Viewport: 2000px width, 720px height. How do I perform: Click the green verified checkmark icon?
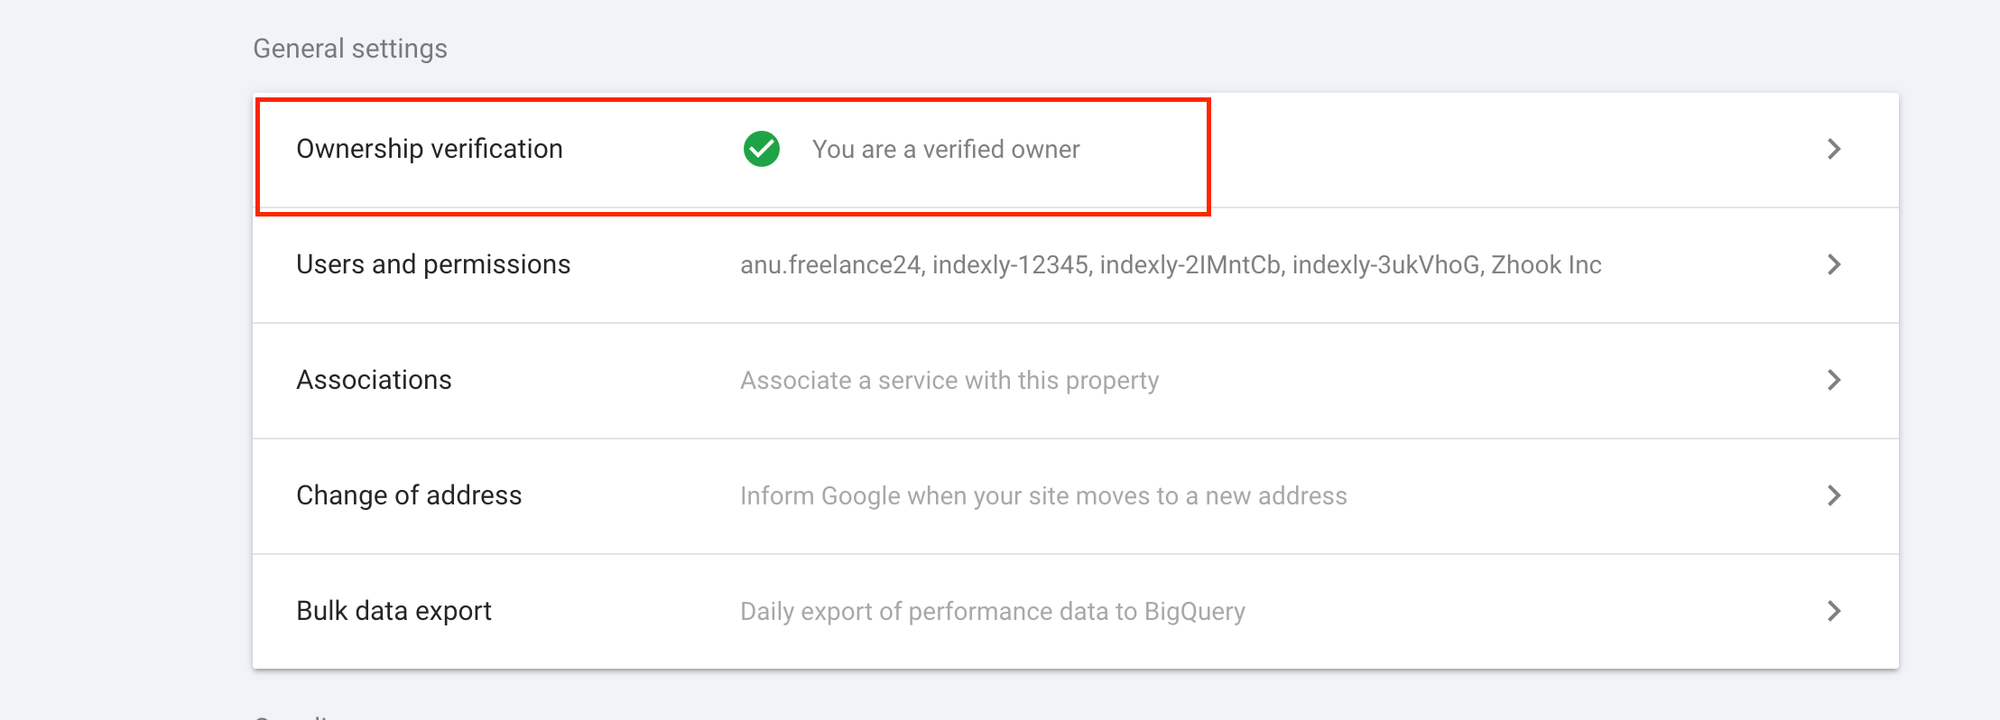click(762, 149)
